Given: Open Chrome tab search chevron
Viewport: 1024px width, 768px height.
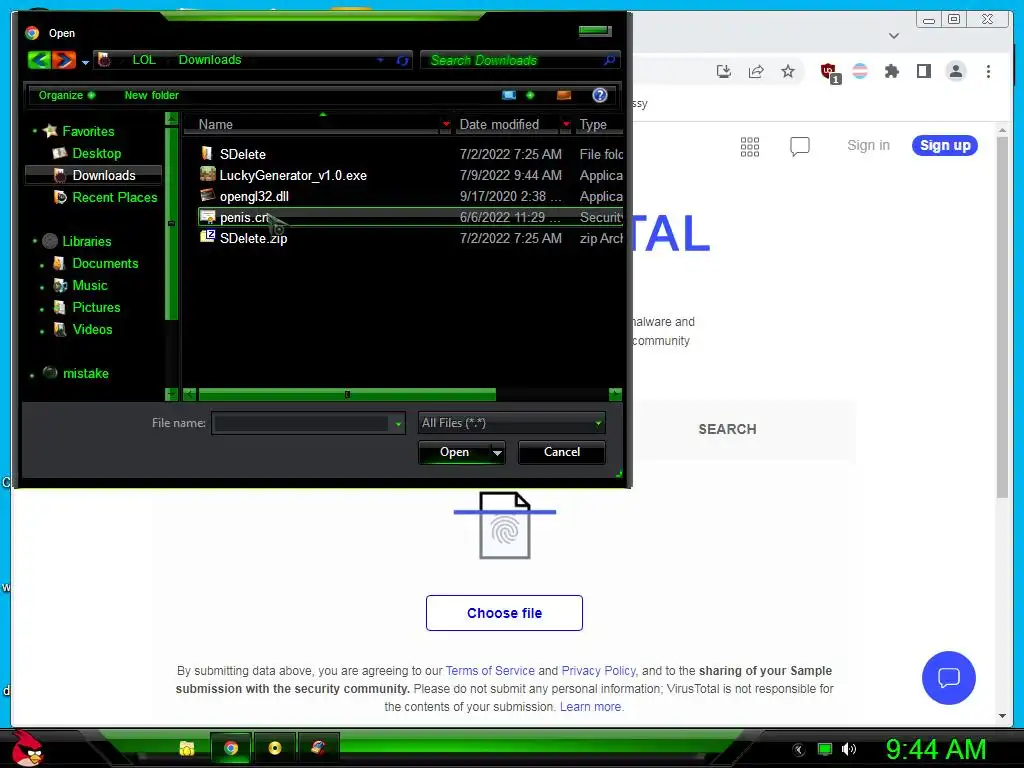Looking at the screenshot, I should pos(894,36).
